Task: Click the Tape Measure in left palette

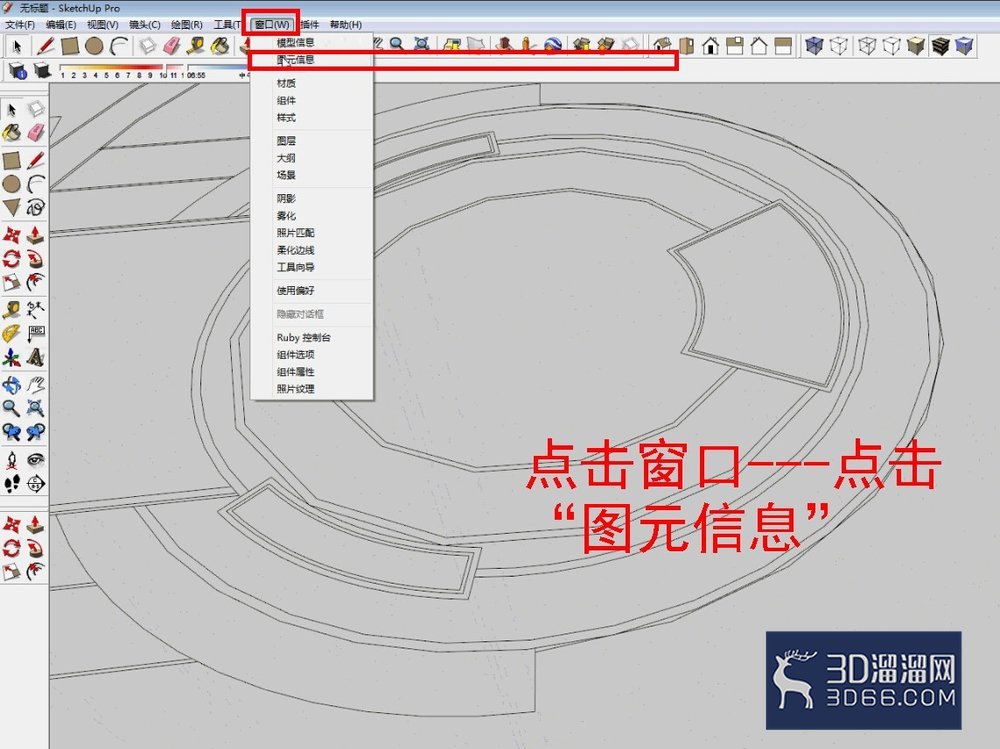Action: point(11,309)
